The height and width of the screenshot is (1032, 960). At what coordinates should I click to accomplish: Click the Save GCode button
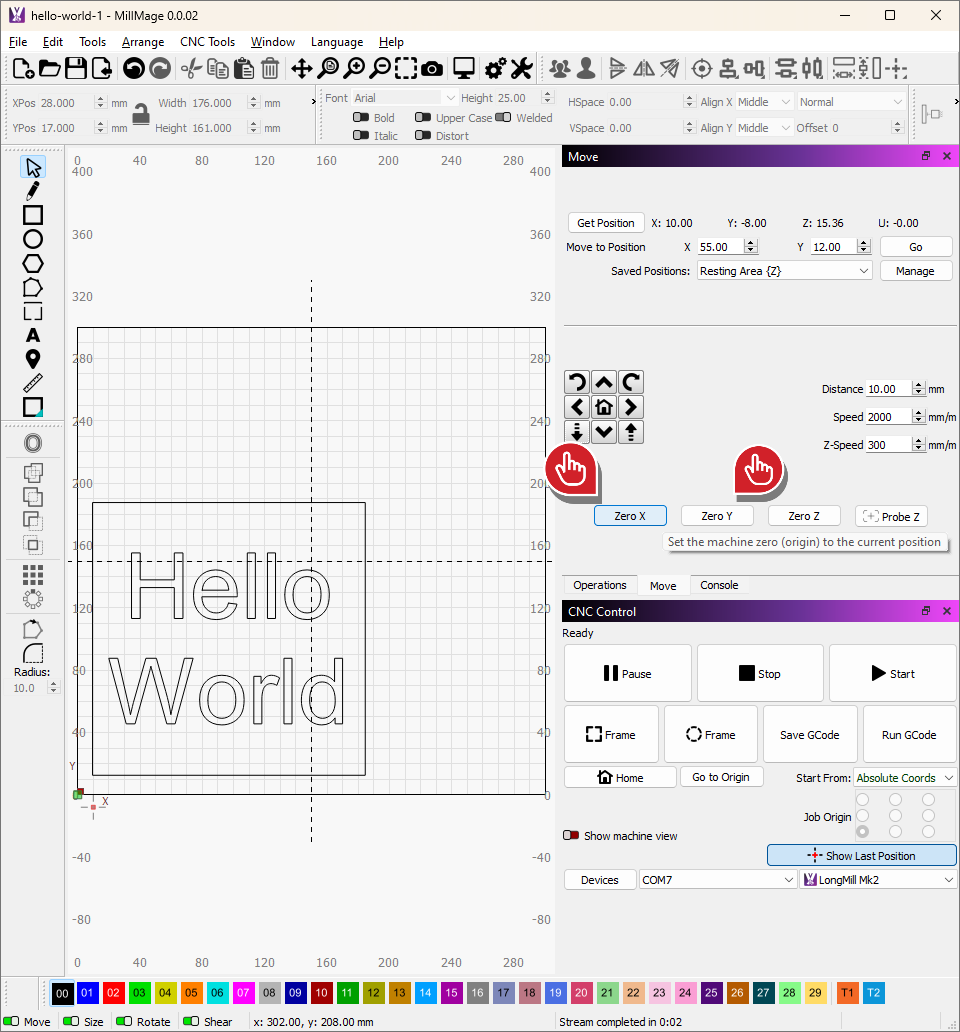point(811,735)
